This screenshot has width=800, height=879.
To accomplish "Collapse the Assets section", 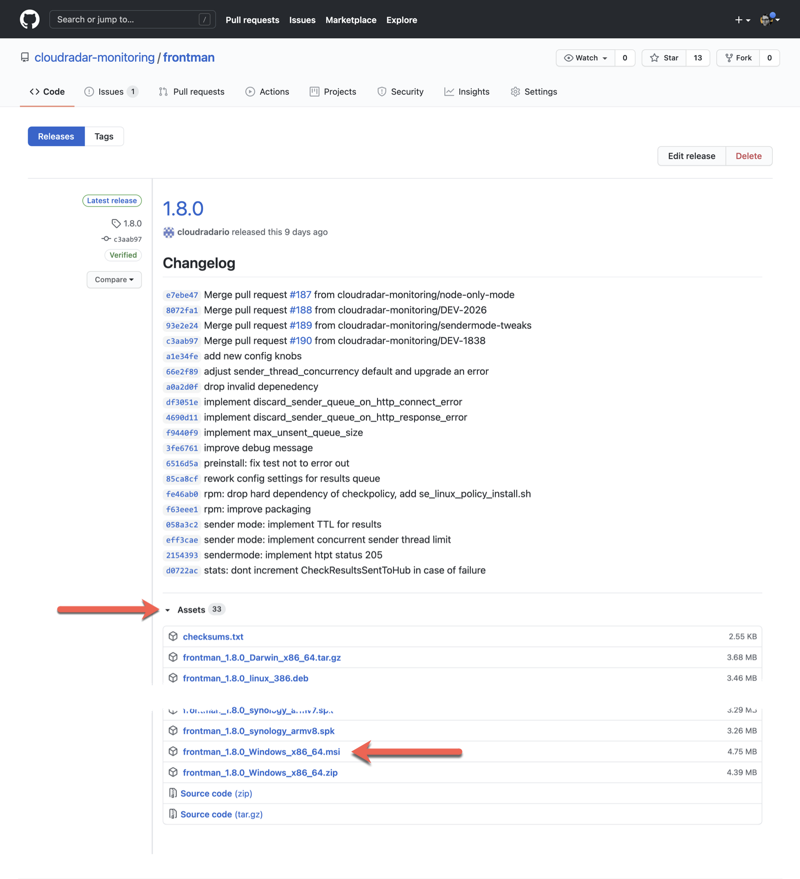I will tap(190, 610).
